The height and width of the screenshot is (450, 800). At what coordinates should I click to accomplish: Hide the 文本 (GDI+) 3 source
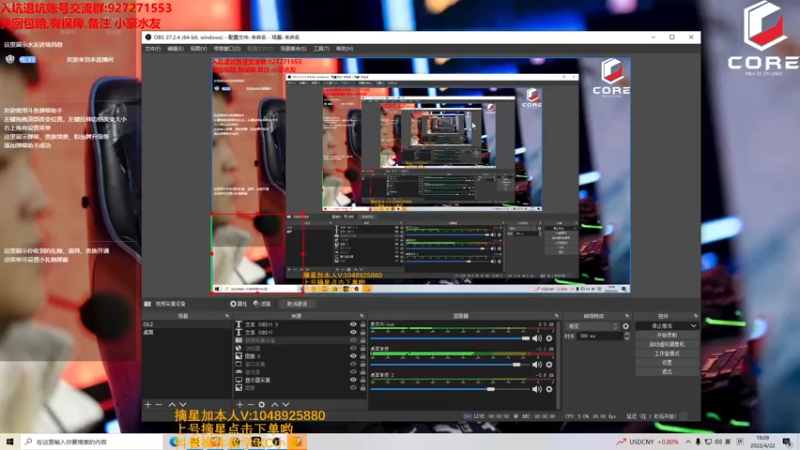point(353,324)
